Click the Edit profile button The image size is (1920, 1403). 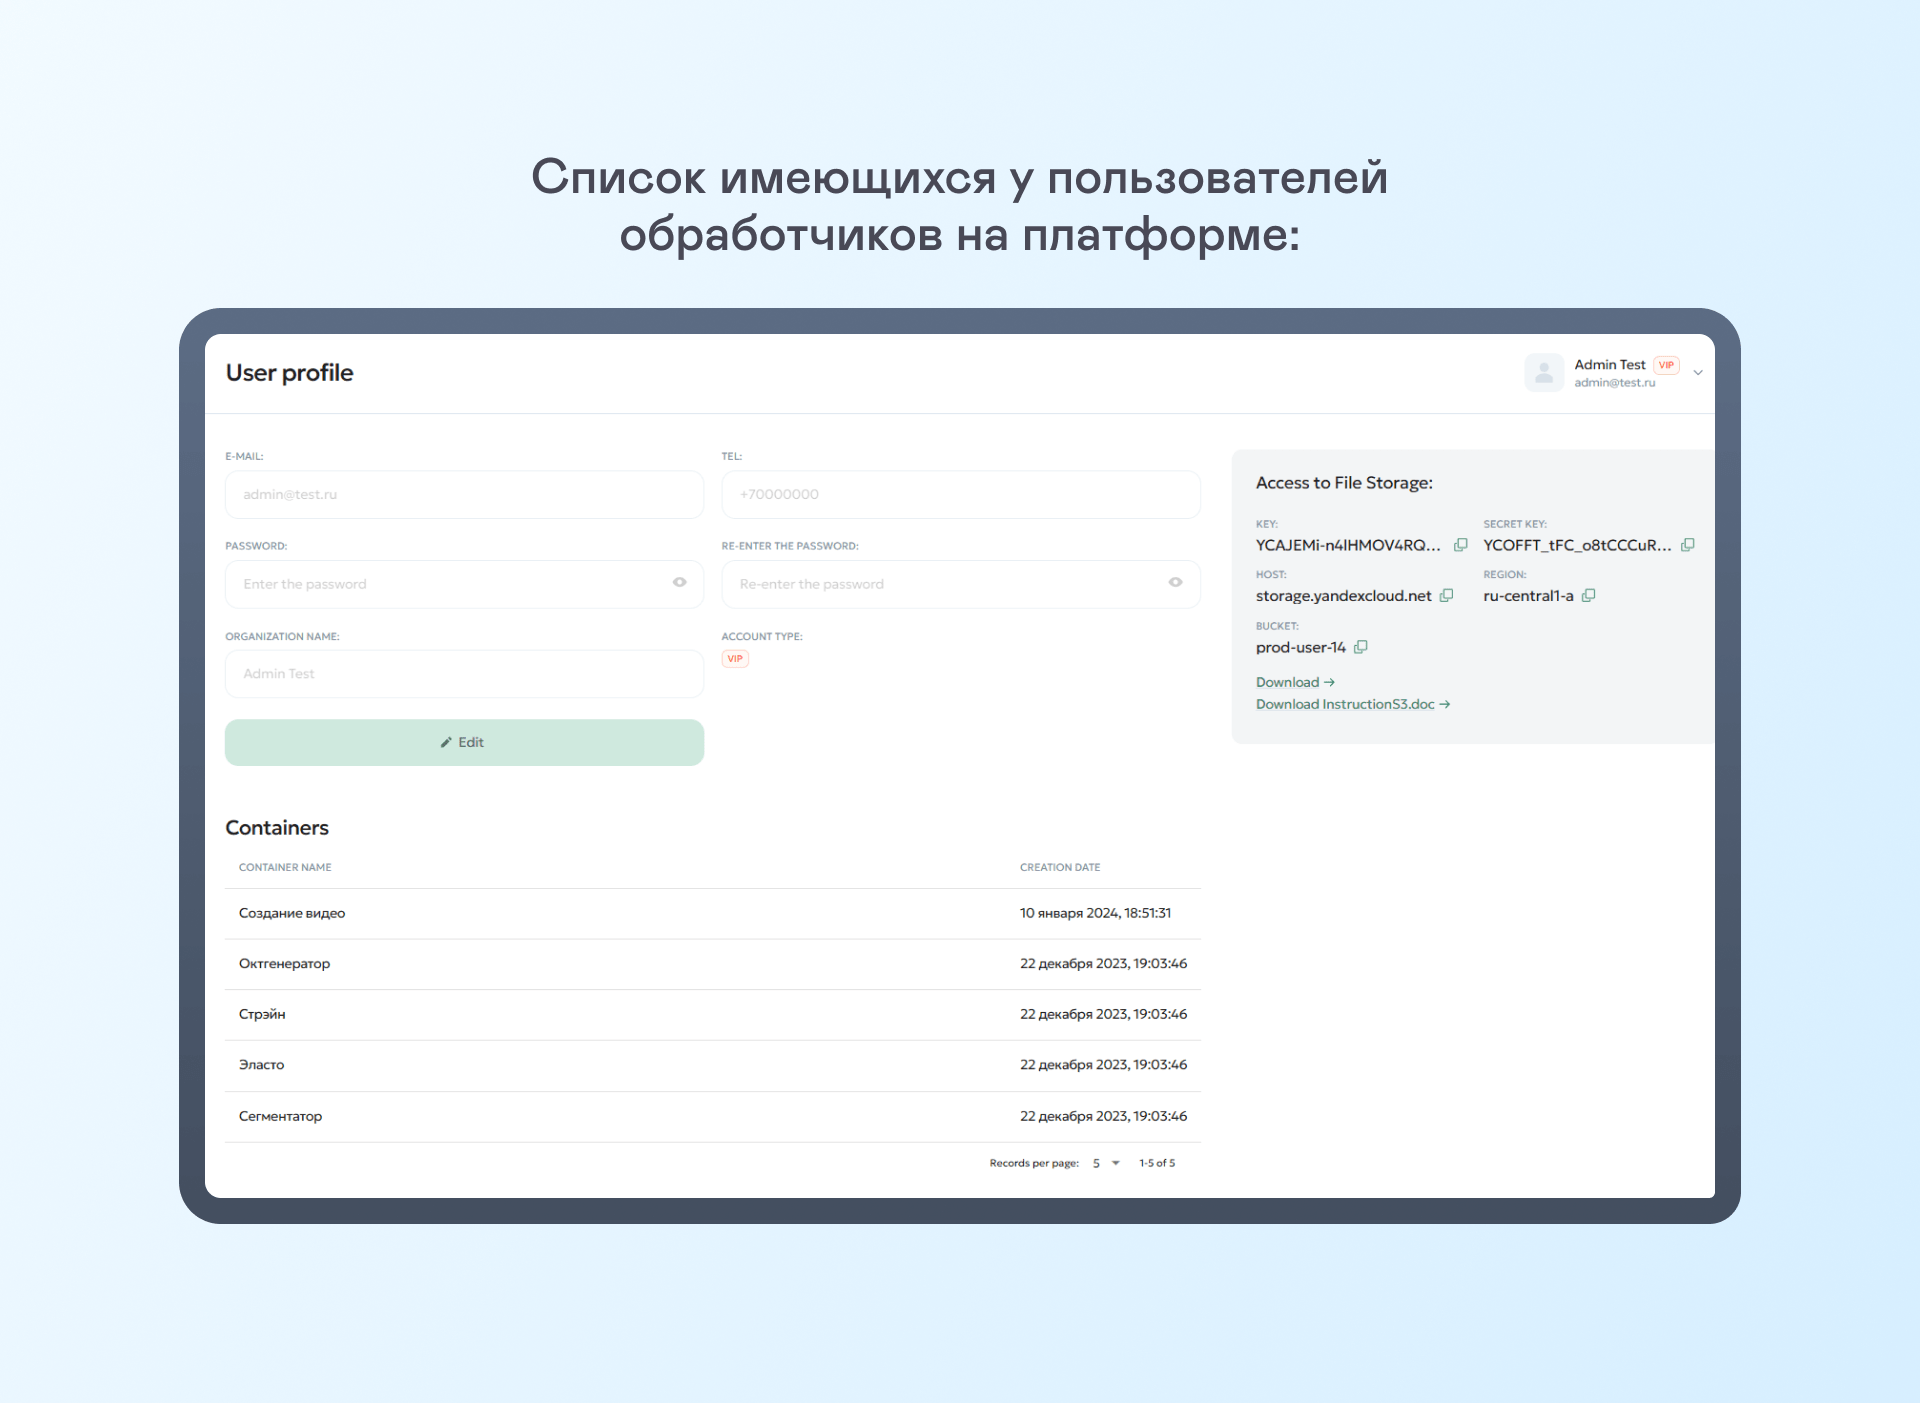coord(464,742)
